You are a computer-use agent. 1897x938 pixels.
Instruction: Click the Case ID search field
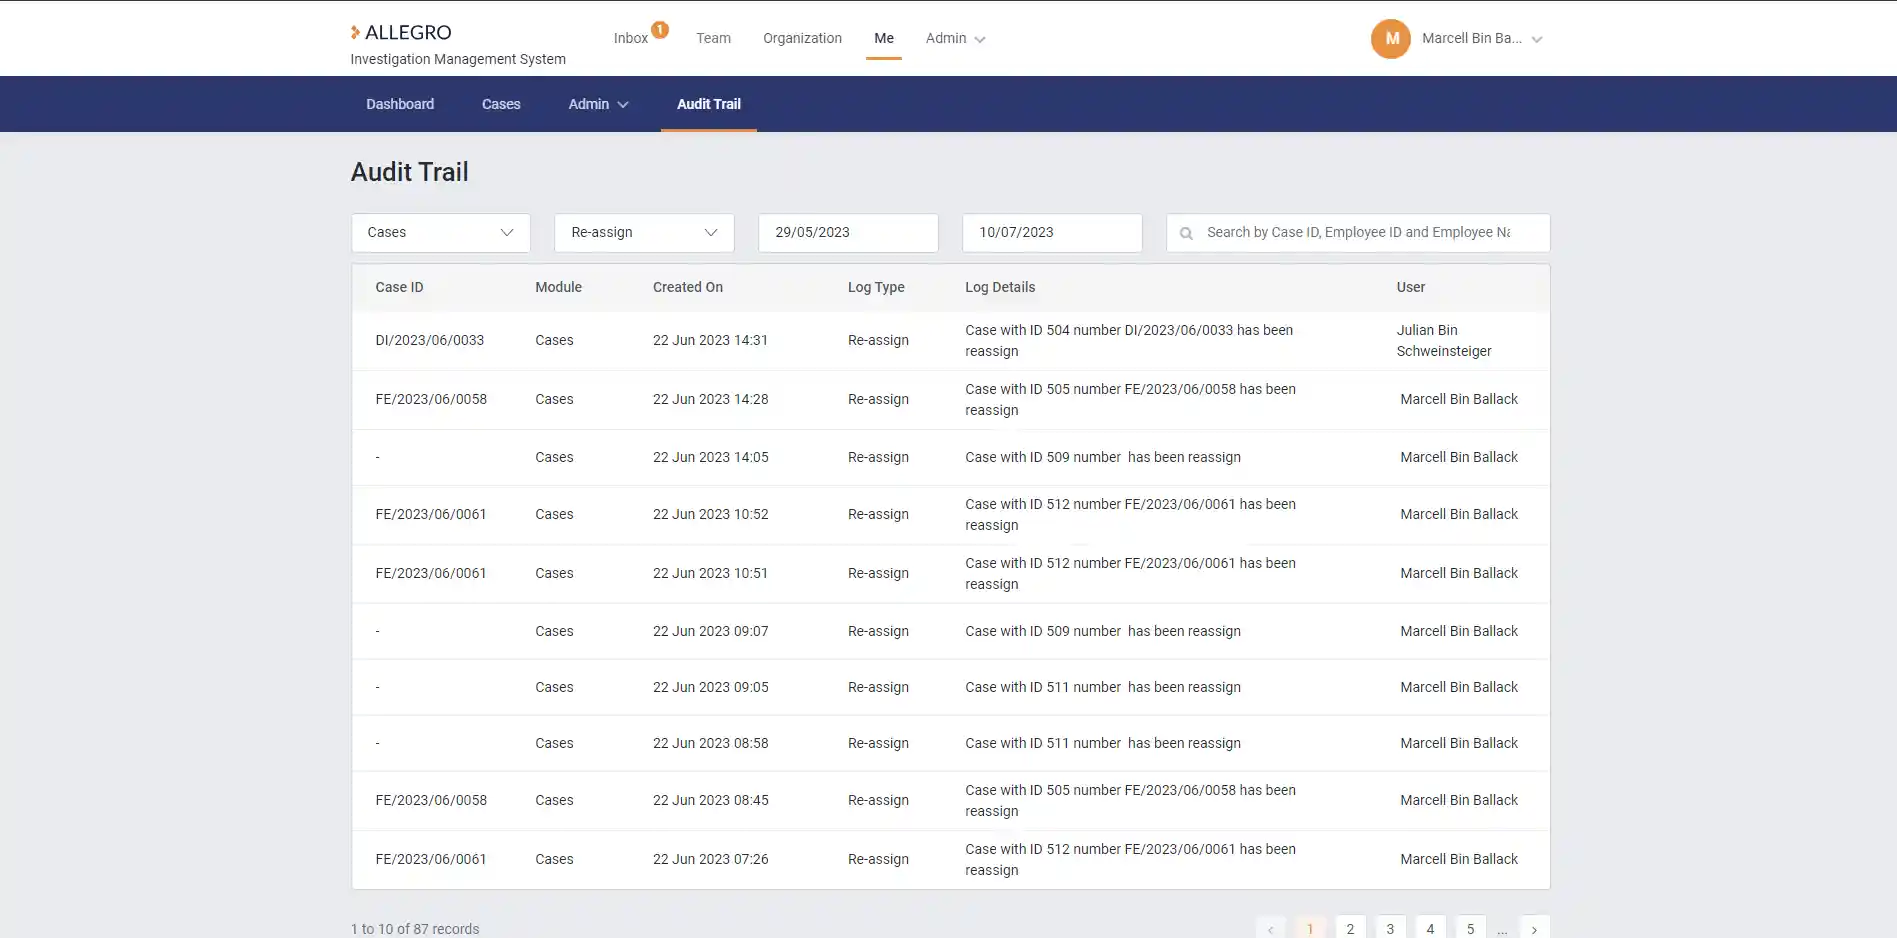(1358, 233)
